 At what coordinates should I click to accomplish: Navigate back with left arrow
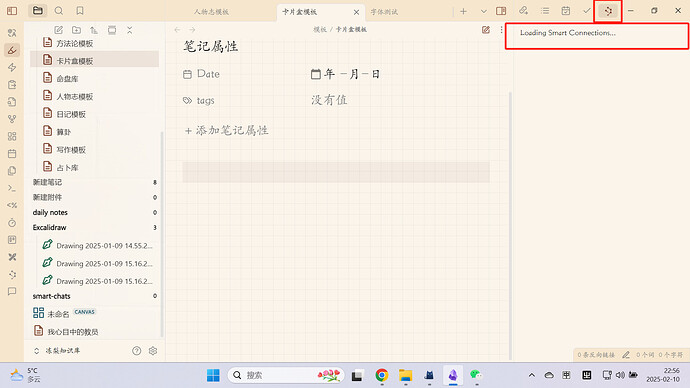tap(177, 30)
